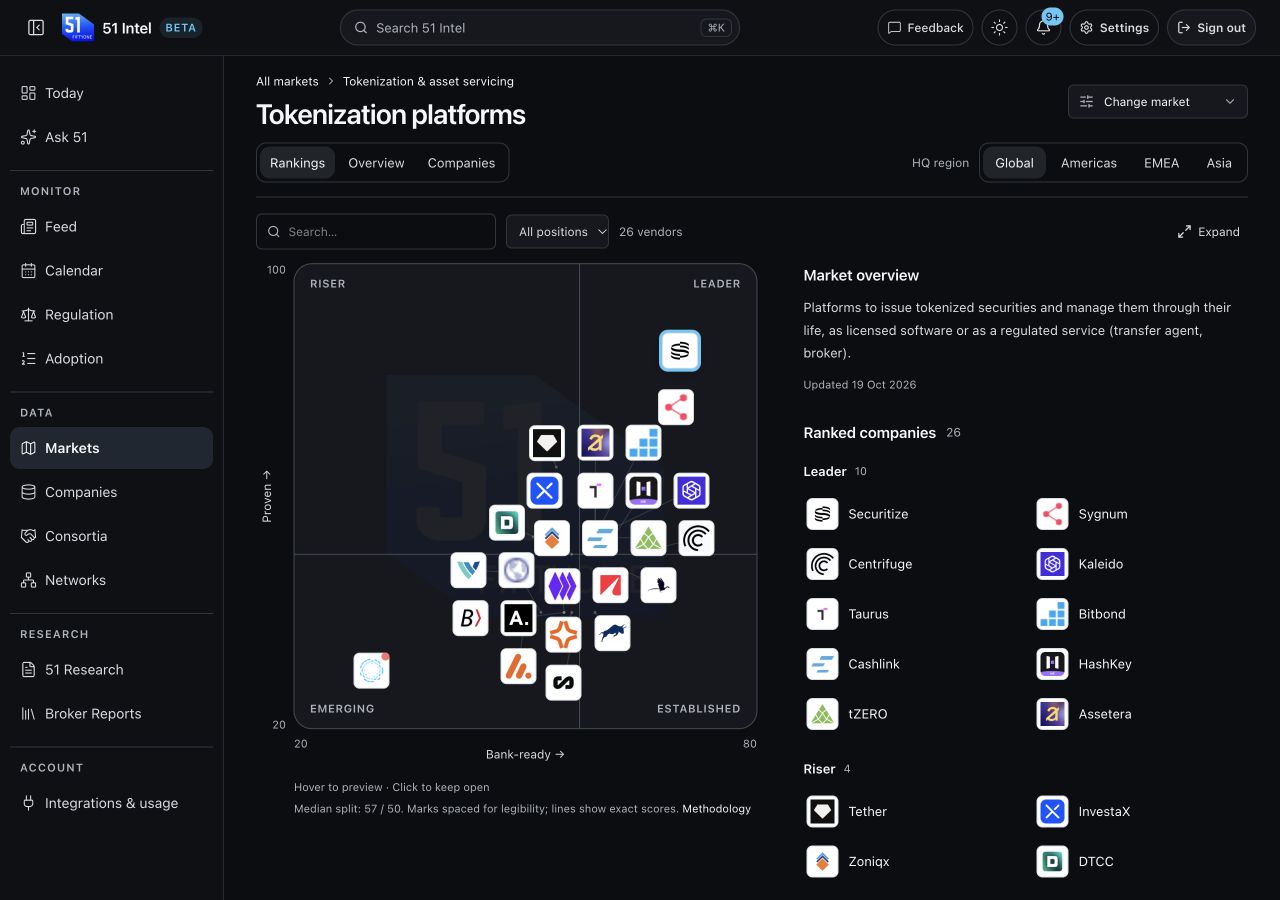Select Americas HQ region
The width and height of the screenshot is (1280, 900).
point(1089,163)
